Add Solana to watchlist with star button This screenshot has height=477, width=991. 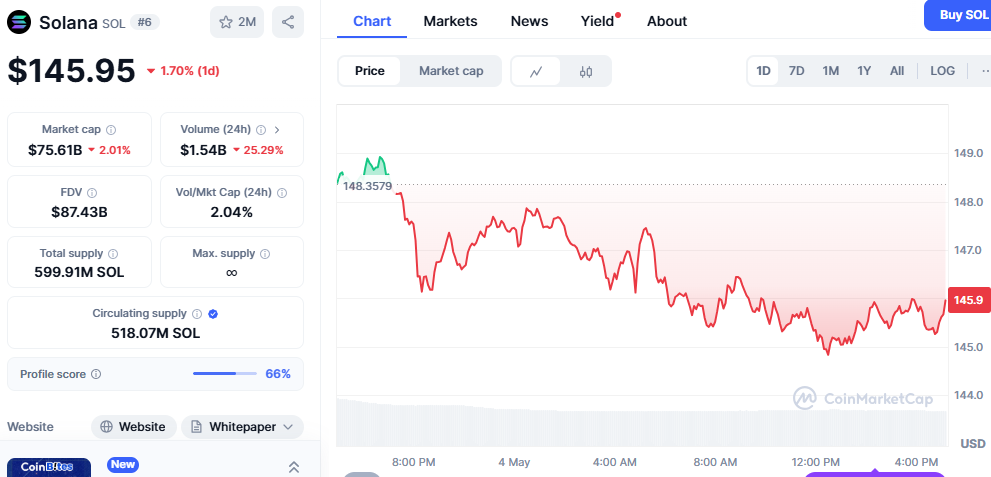point(237,22)
